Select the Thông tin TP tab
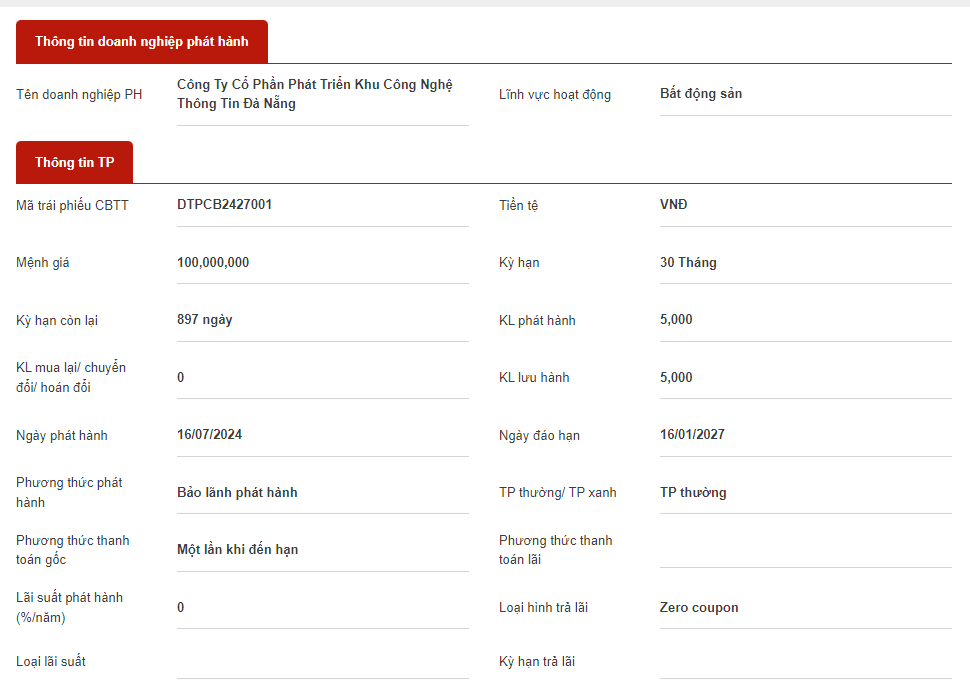Image resolution: width=970 pixels, height=681 pixels. point(74,162)
